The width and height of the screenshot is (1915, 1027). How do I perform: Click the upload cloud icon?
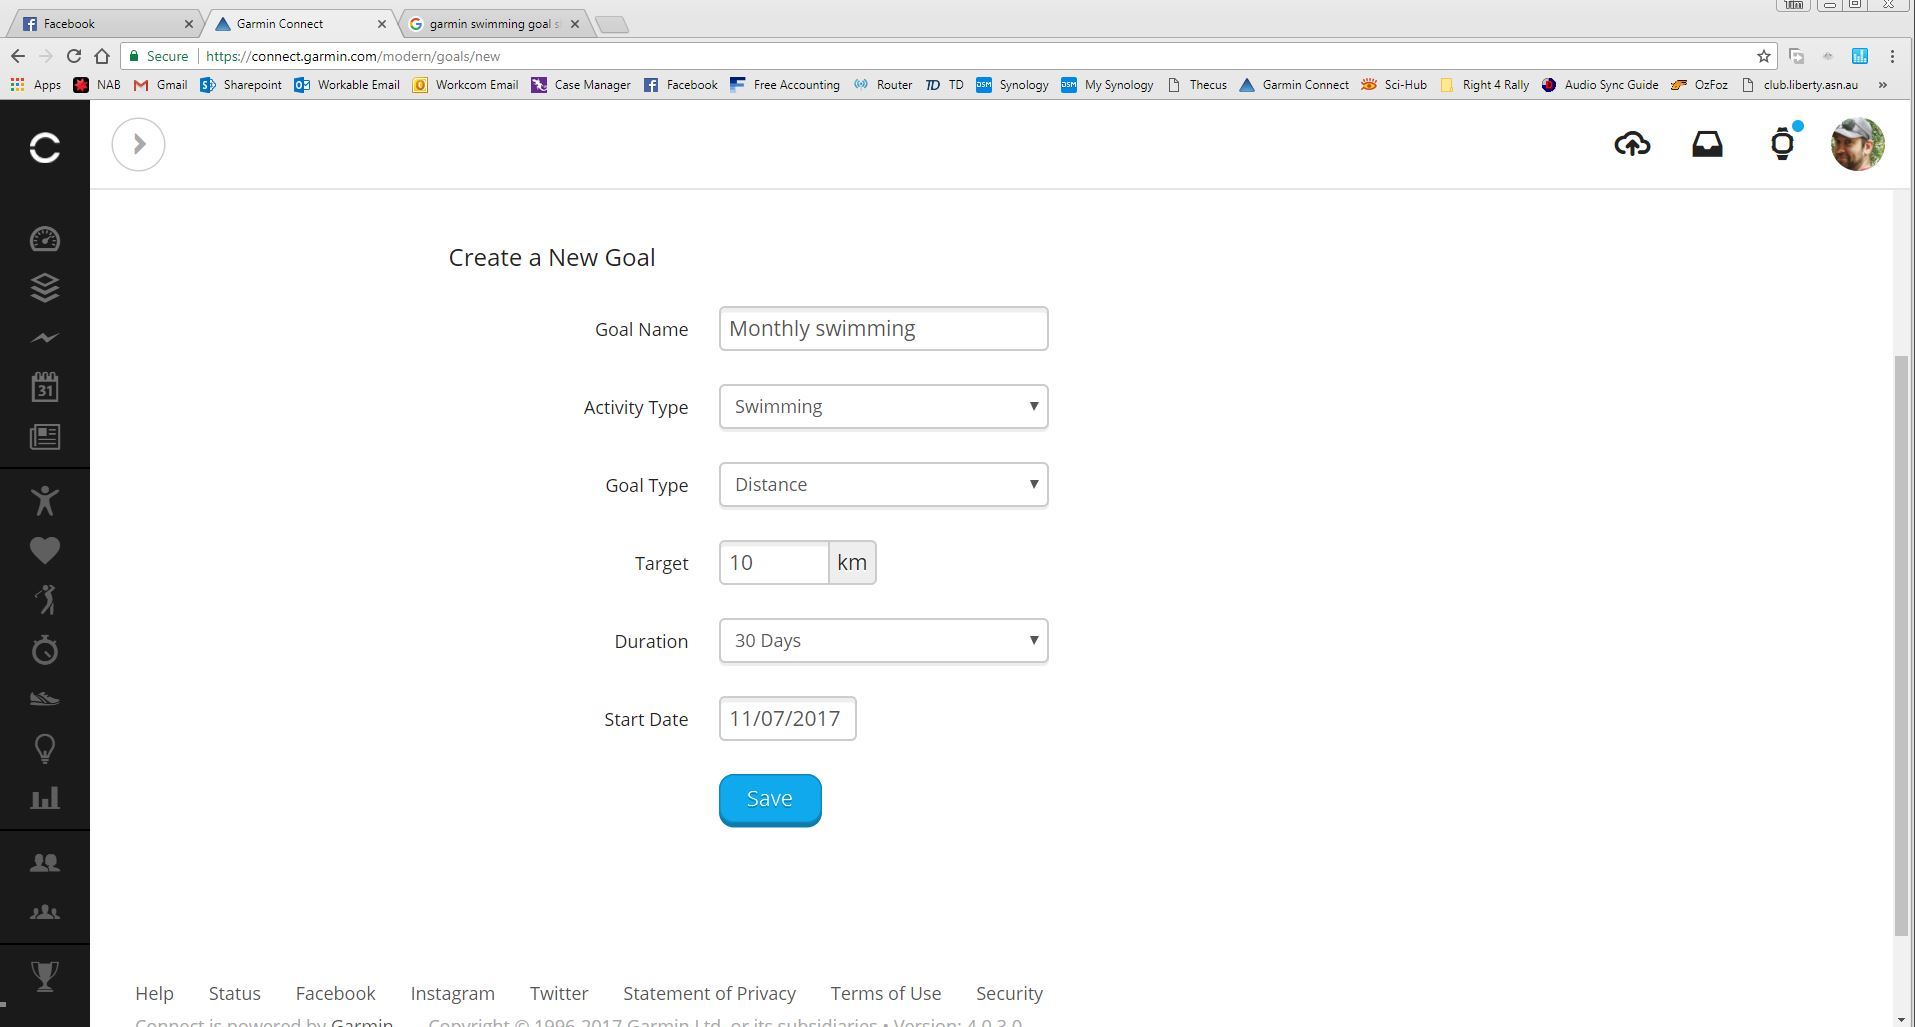pyautogui.click(x=1631, y=144)
